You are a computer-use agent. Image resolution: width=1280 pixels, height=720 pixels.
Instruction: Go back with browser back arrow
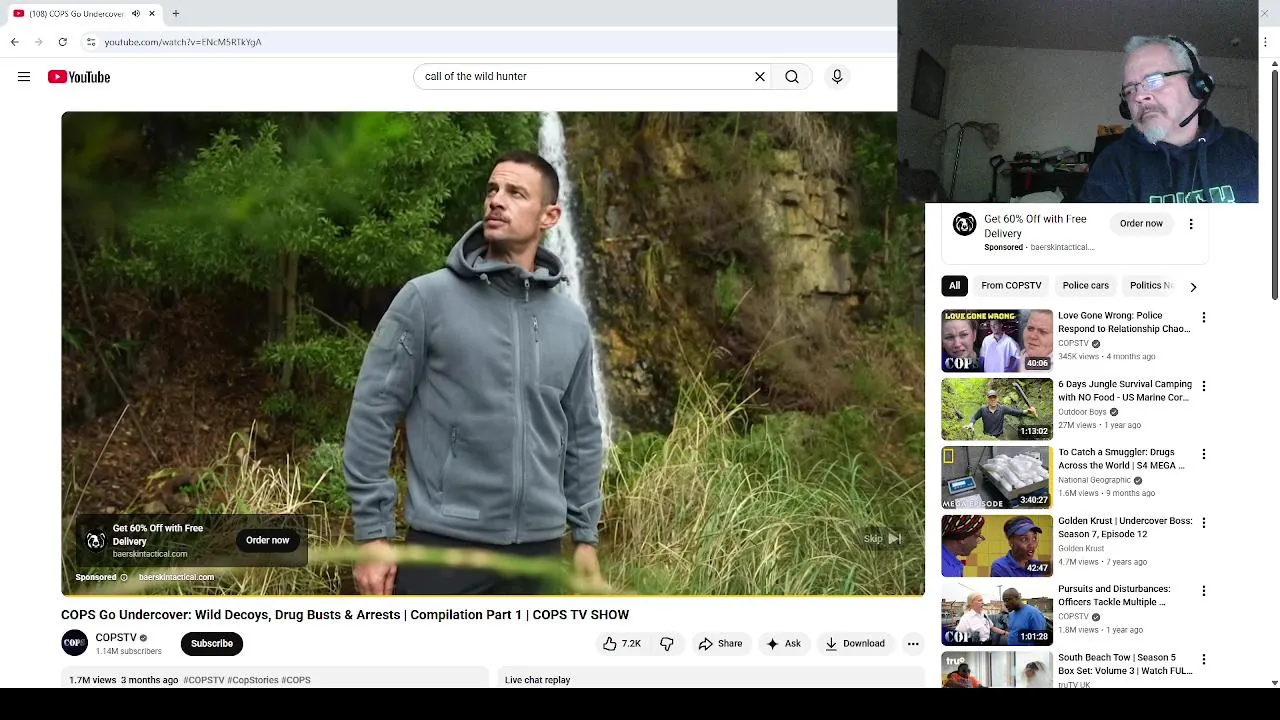point(15,42)
